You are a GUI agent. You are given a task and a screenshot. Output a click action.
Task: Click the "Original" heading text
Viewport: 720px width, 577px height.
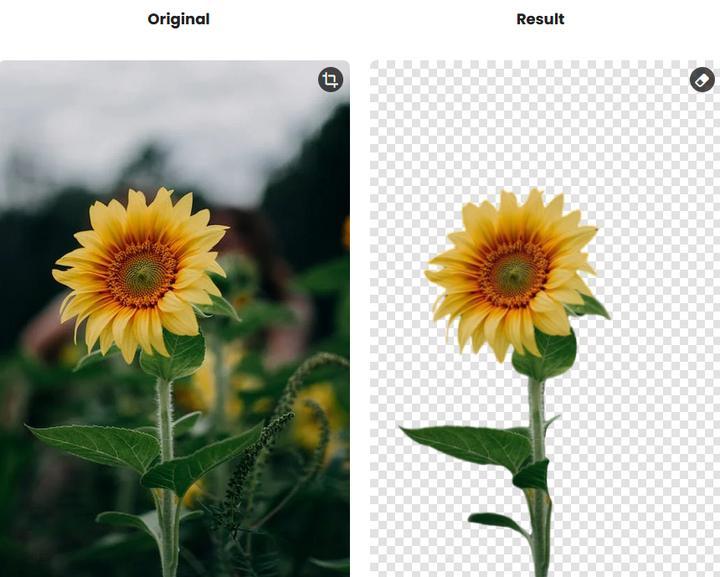(179, 19)
